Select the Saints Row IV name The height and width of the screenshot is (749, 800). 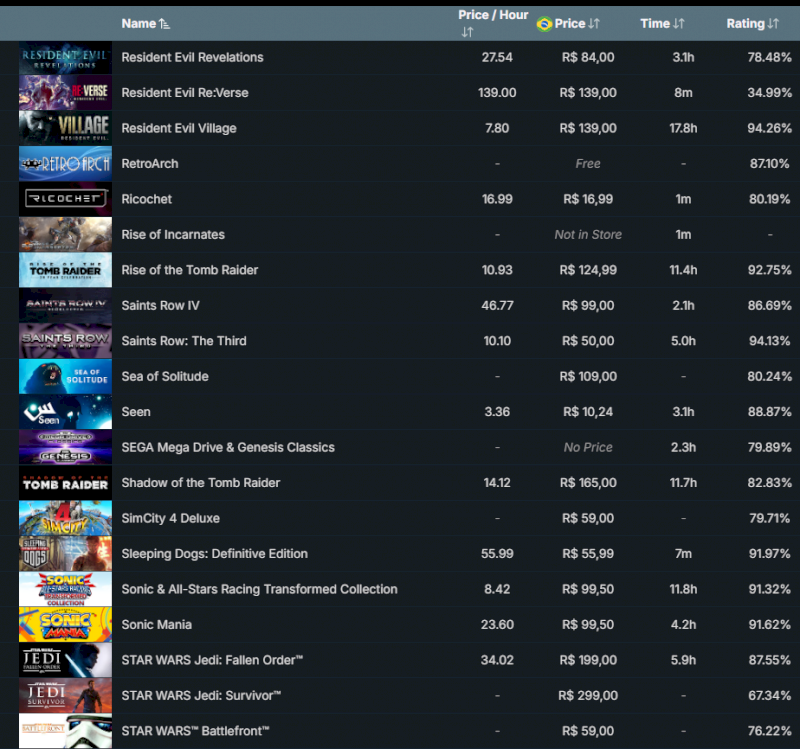tap(160, 306)
